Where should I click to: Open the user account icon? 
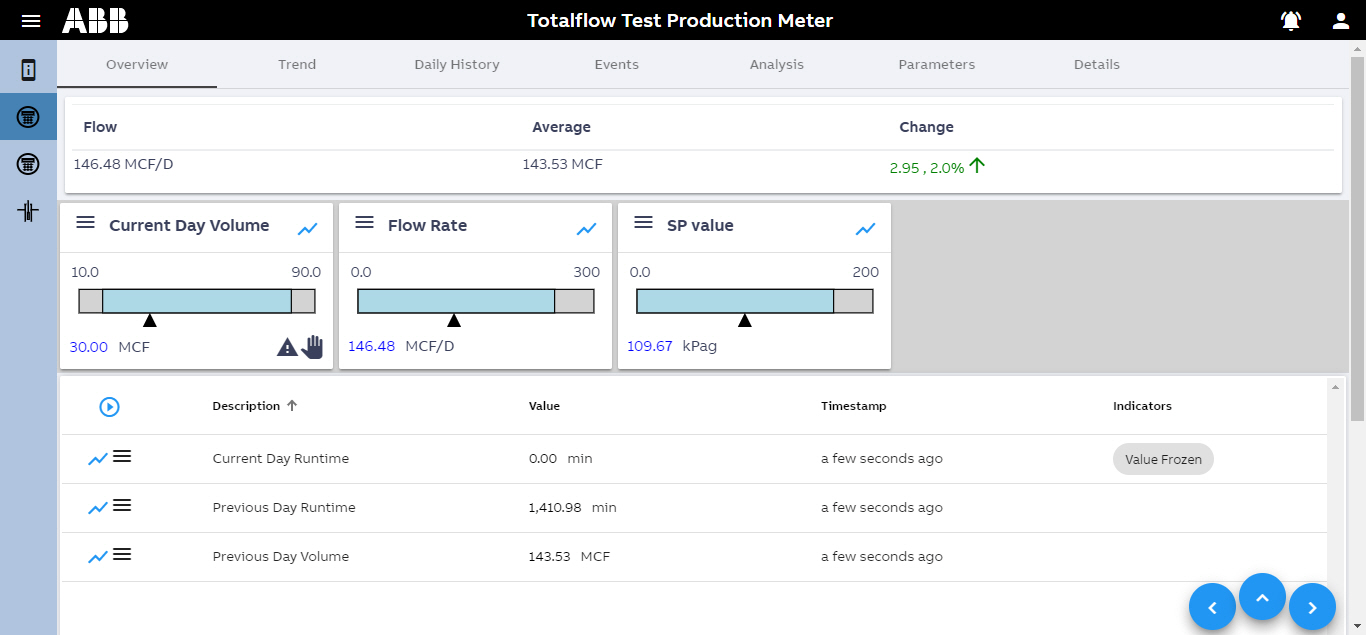(x=1341, y=21)
